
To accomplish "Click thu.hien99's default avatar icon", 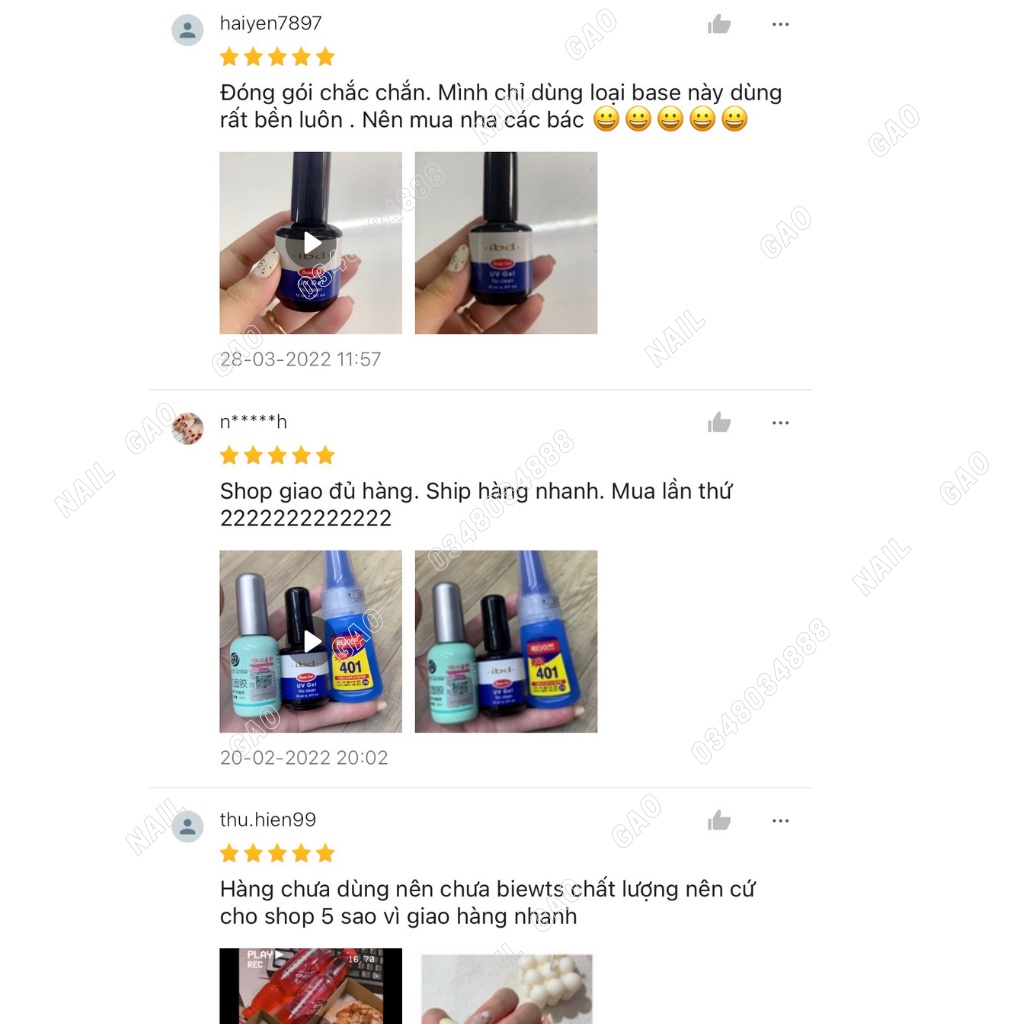I will click(x=187, y=827).
